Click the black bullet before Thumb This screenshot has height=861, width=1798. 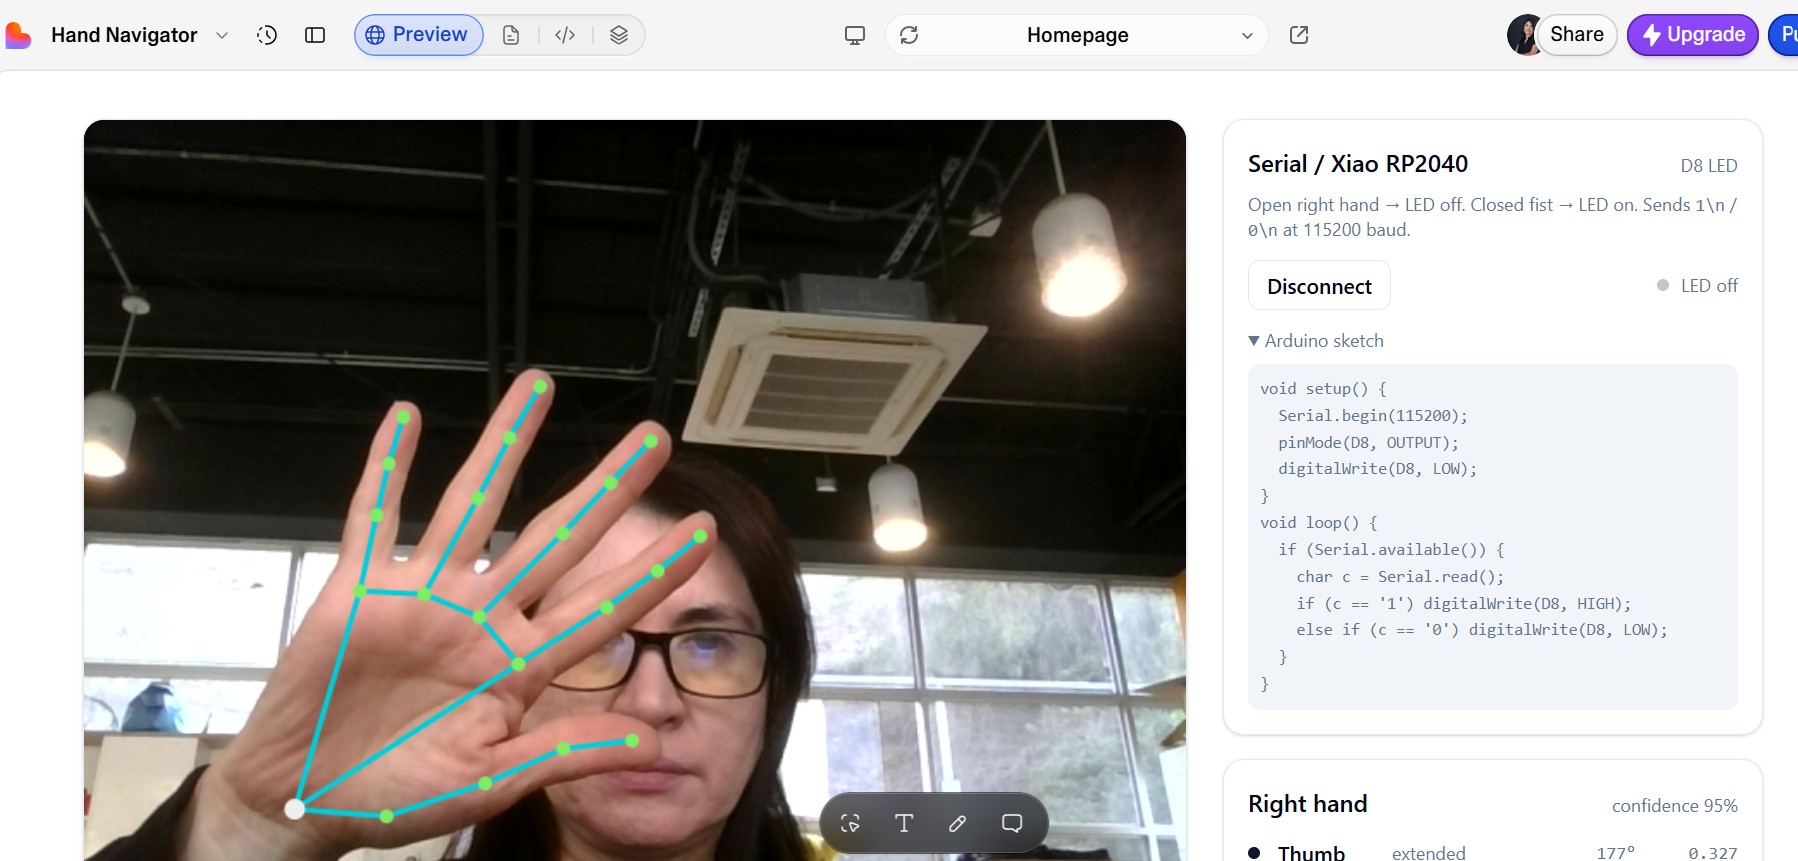point(1254,853)
